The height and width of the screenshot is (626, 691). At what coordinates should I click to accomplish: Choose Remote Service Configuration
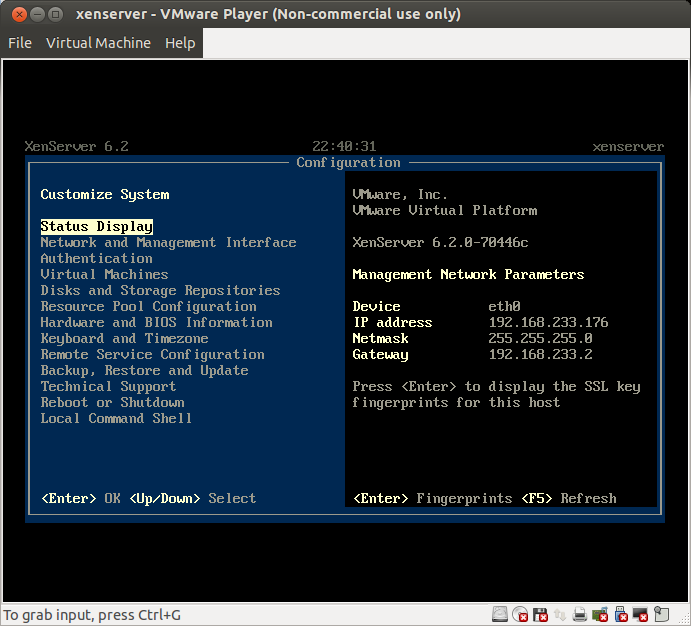(x=152, y=355)
